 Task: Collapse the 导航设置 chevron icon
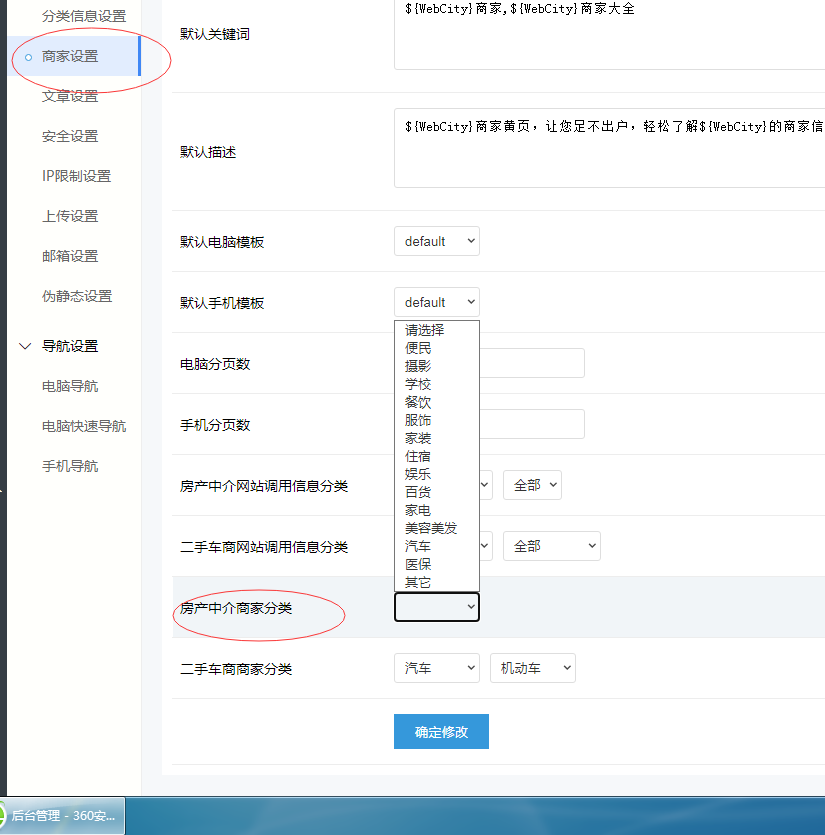click(x=26, y=346)
